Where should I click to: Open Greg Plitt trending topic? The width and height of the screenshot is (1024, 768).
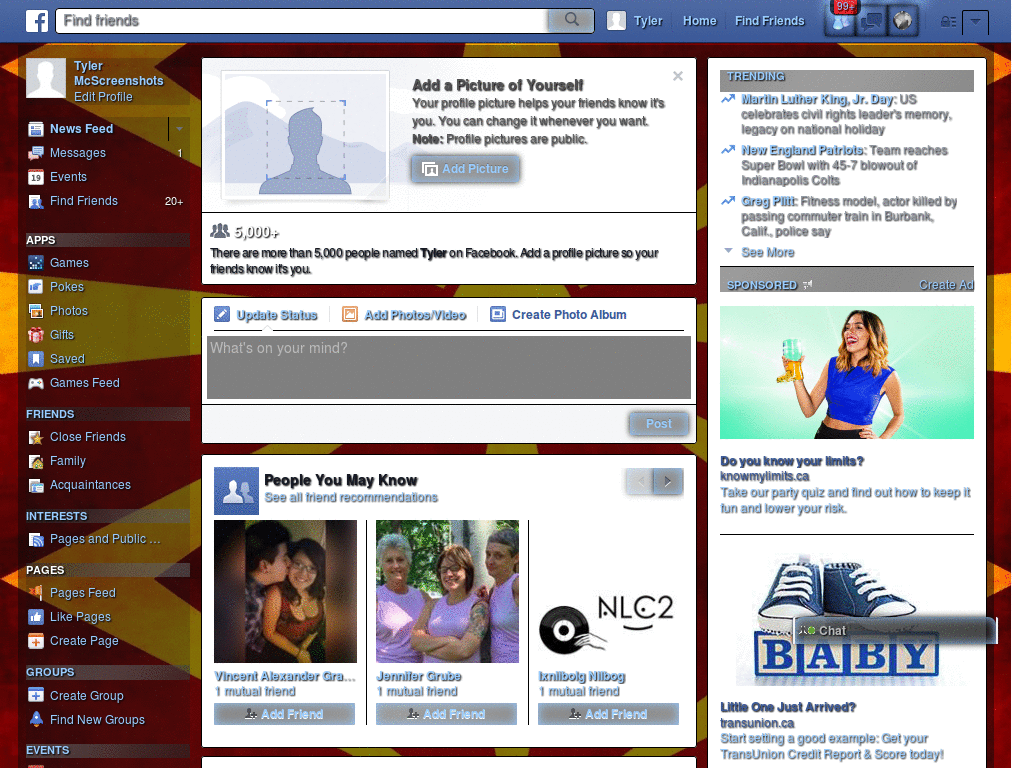pyautogui.click(x=768, y=201)
